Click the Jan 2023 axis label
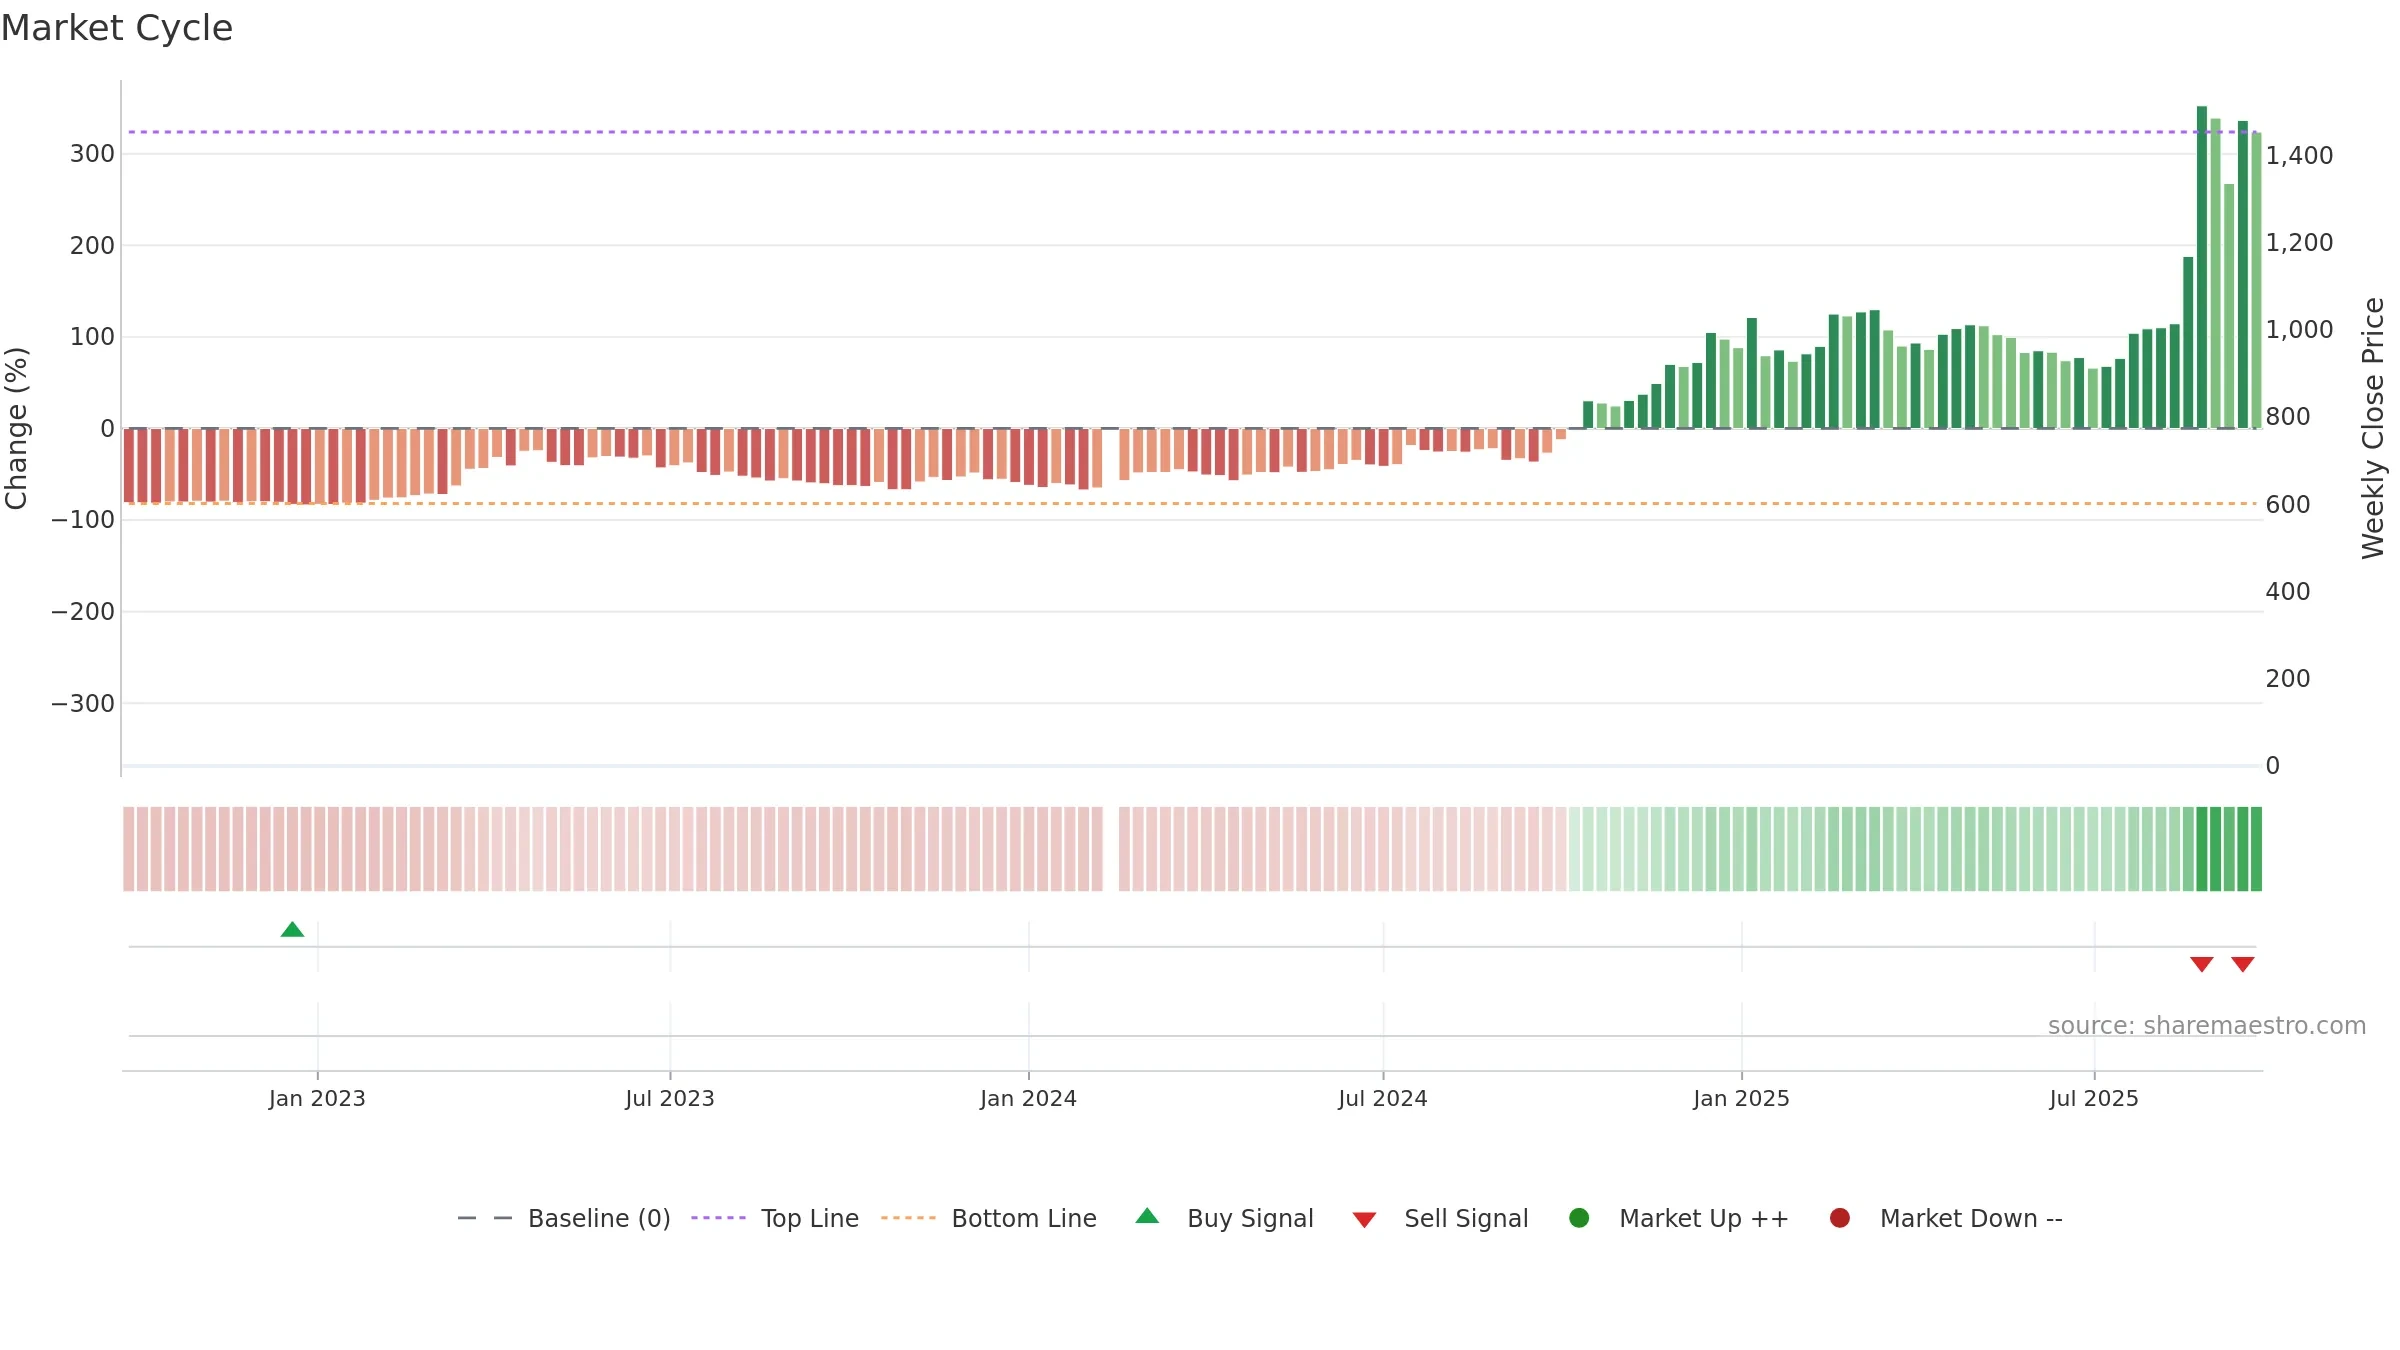 pyautogui.click(x=317, y=1098)
